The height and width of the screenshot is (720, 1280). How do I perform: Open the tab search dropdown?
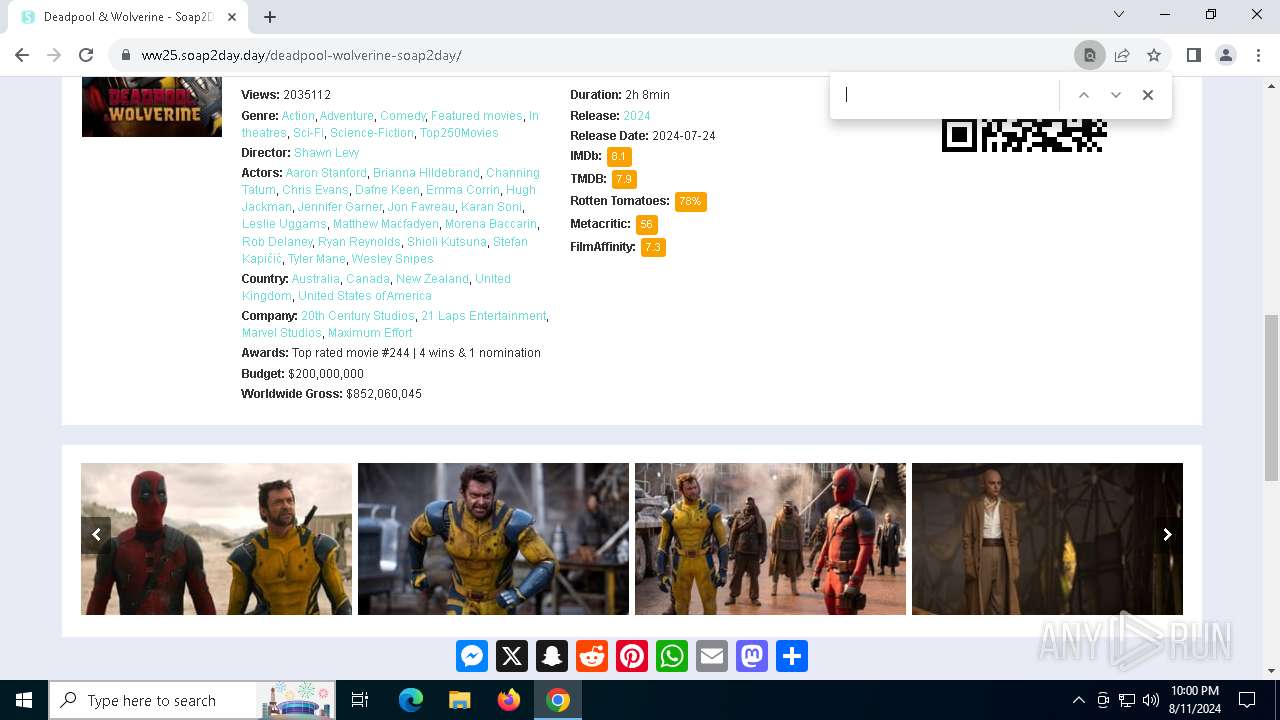(x=1119, y=14)
